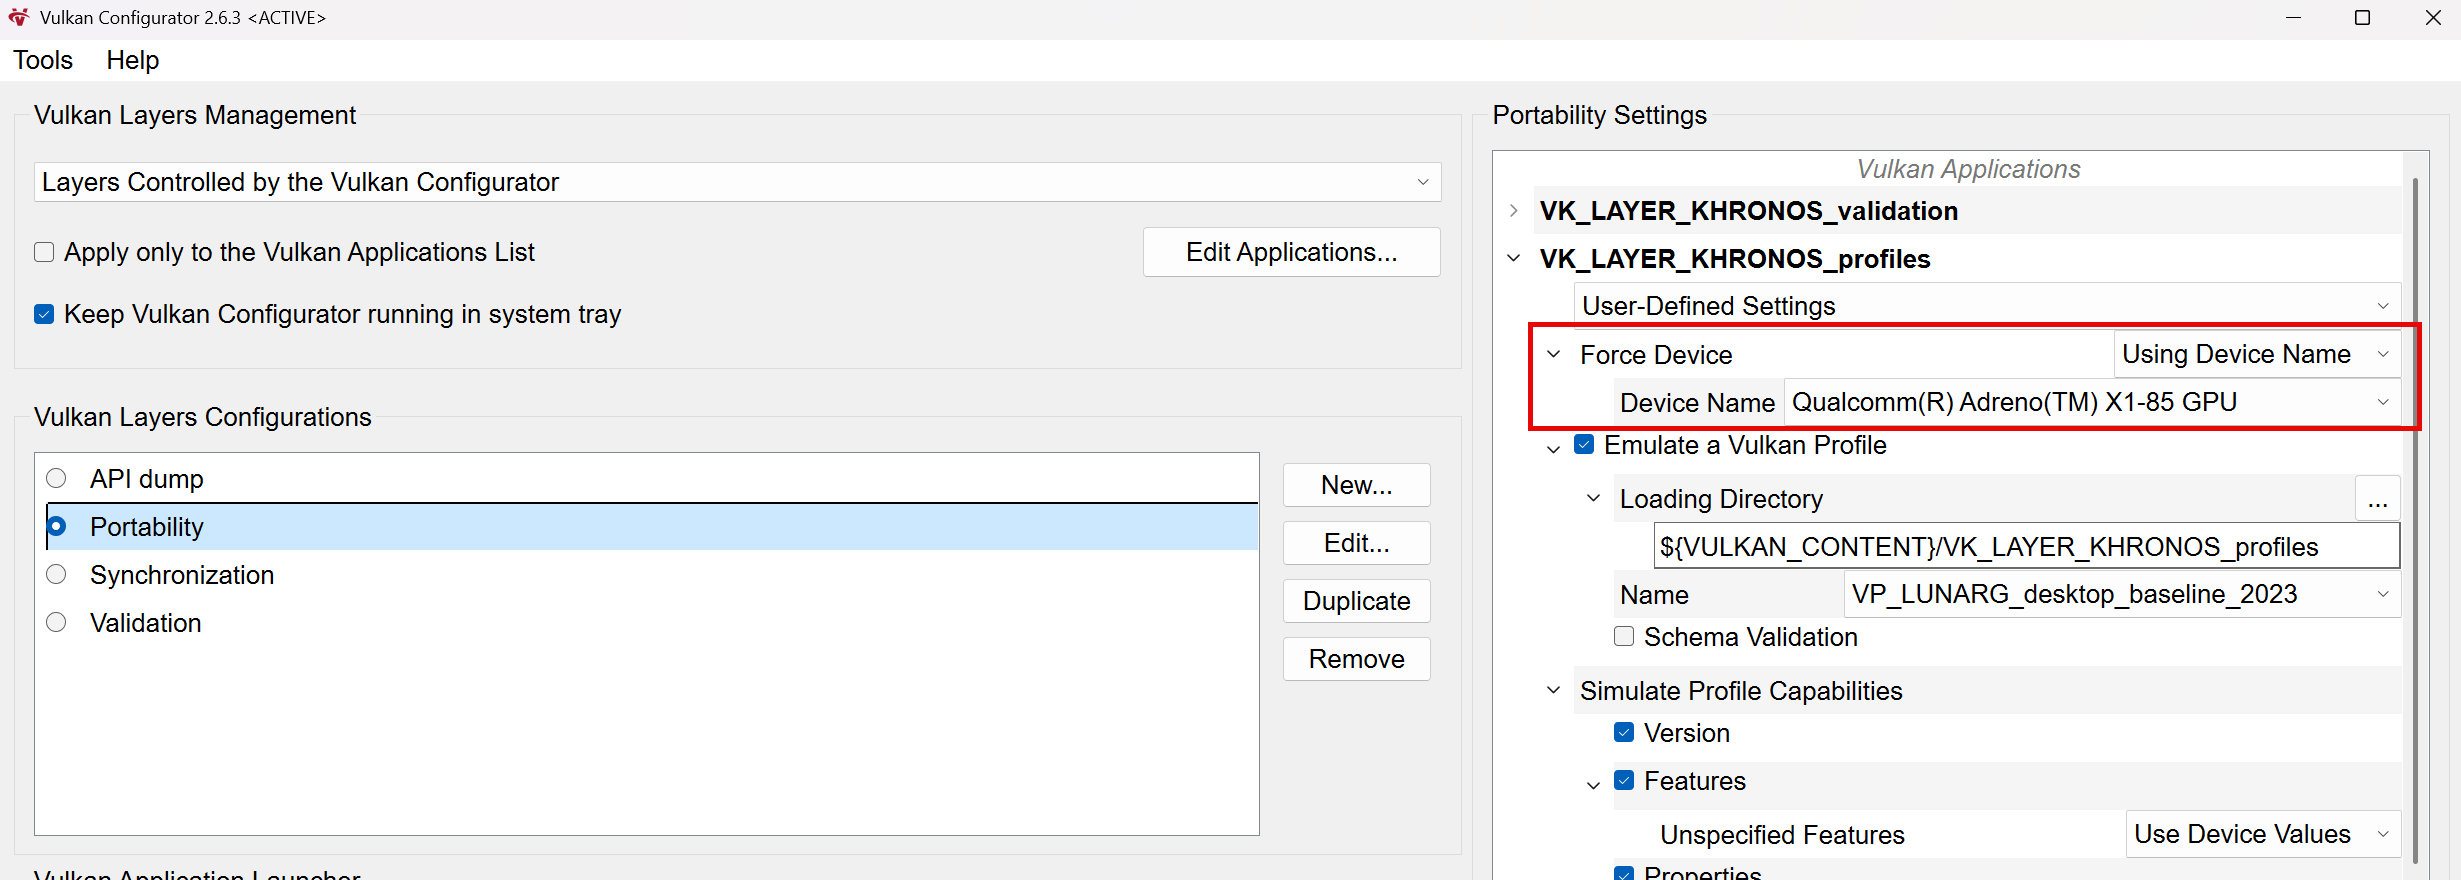Toggle the Emulate a Vulkan Profile checkbox
This screenshot has height=880, width=2461.
pos(1585,445)
